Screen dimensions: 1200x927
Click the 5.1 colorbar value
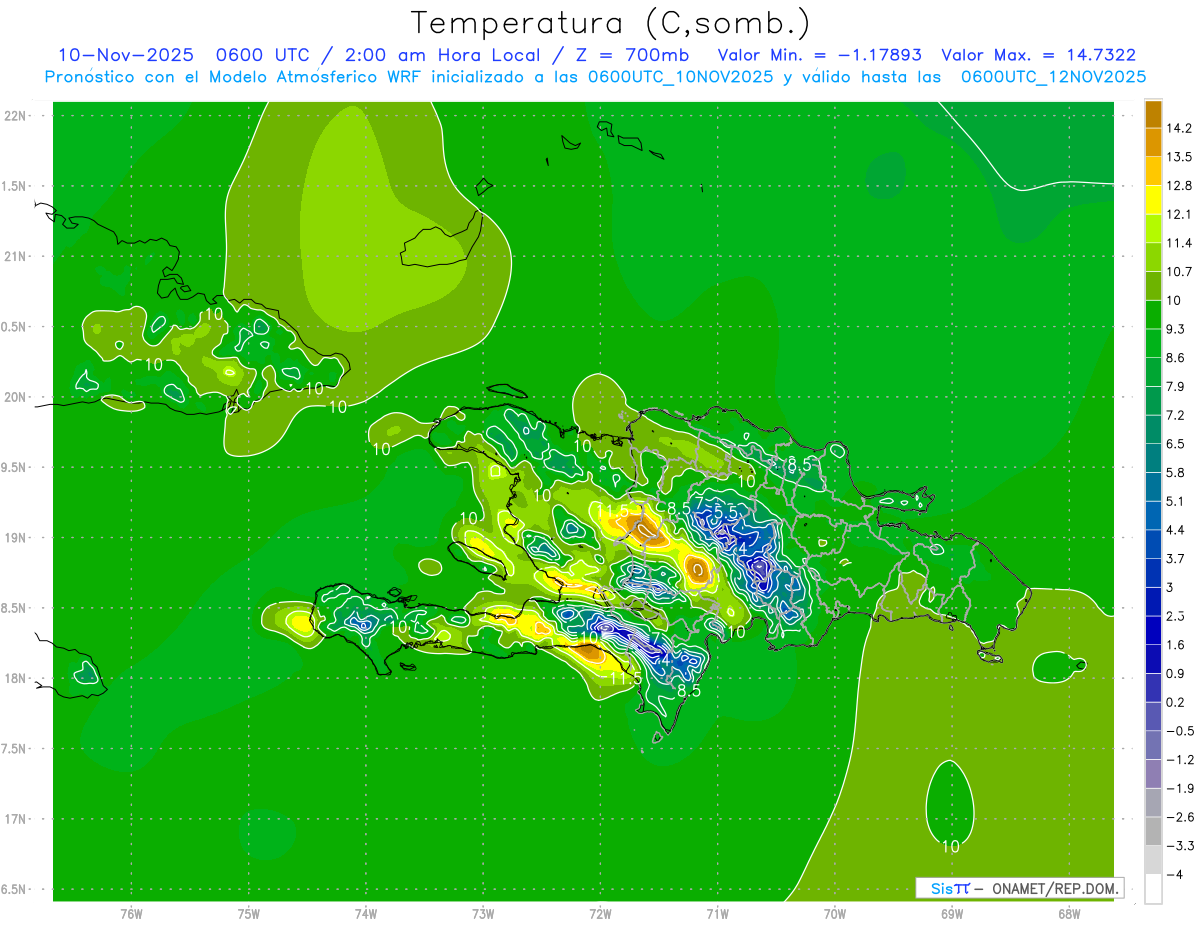coord(1176,501)
